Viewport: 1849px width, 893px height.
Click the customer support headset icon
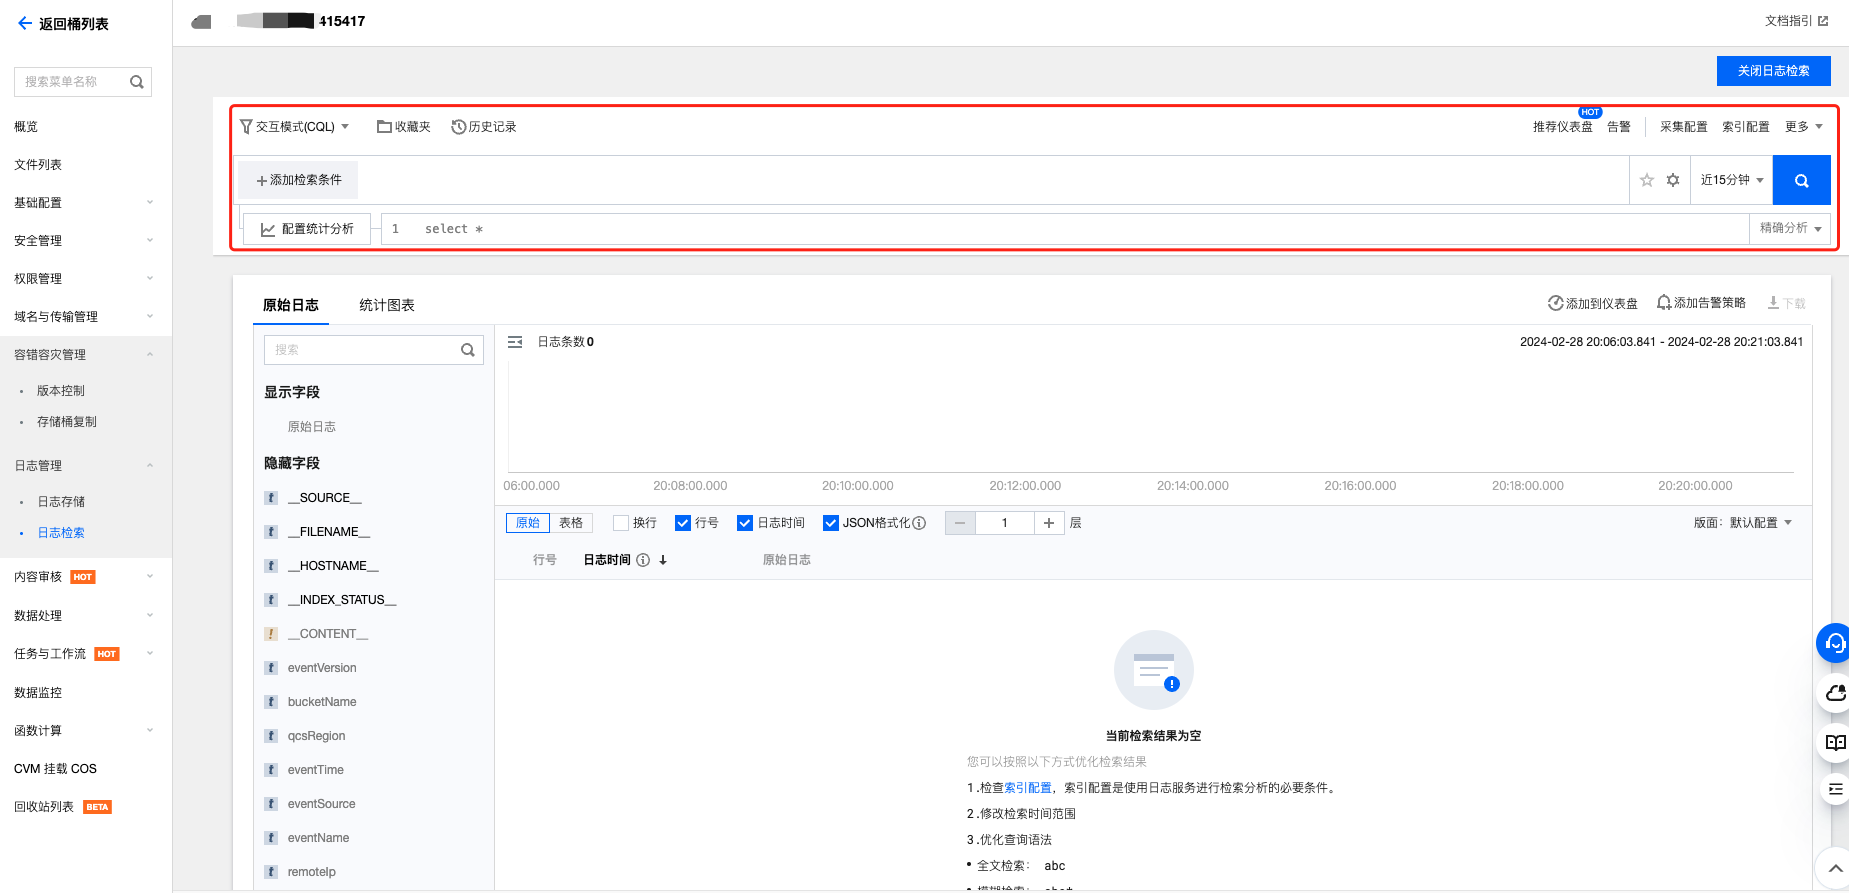pyautogui.click(x=1834, y=643)
